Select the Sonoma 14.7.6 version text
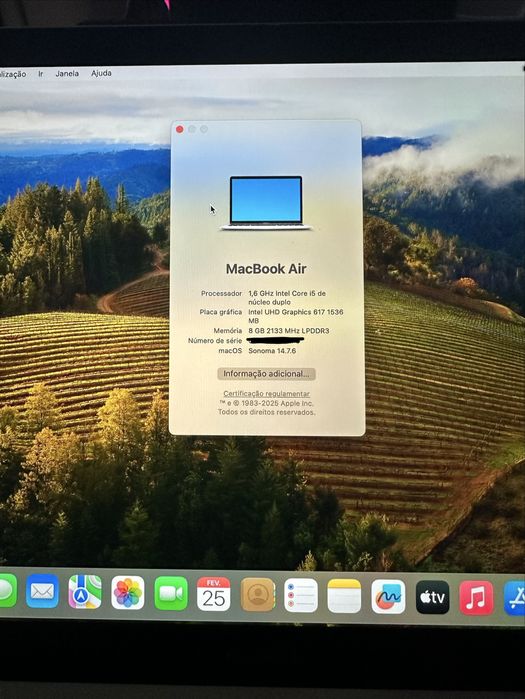This screenshot has width=525, height=699. pos(272,351)
